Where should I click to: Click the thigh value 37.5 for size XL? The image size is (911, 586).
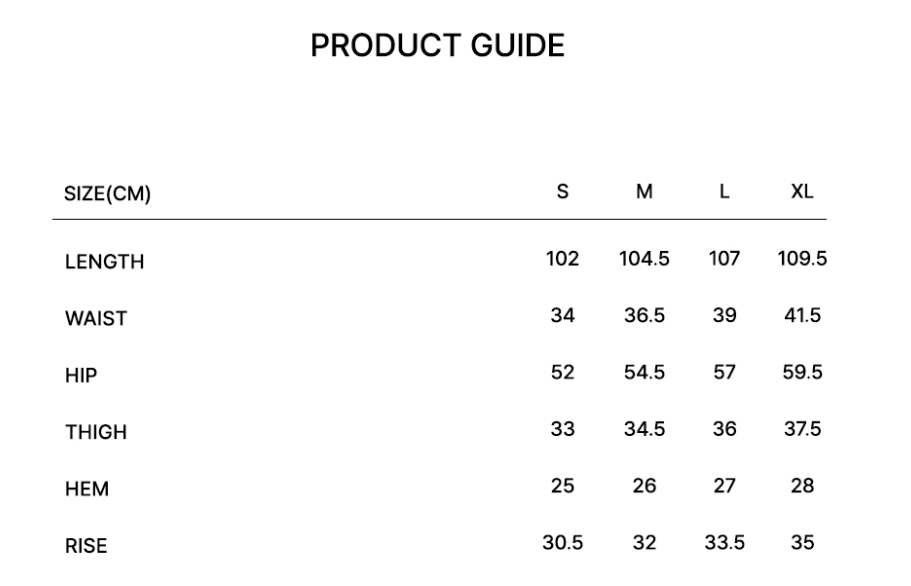(x=802, y=429)
